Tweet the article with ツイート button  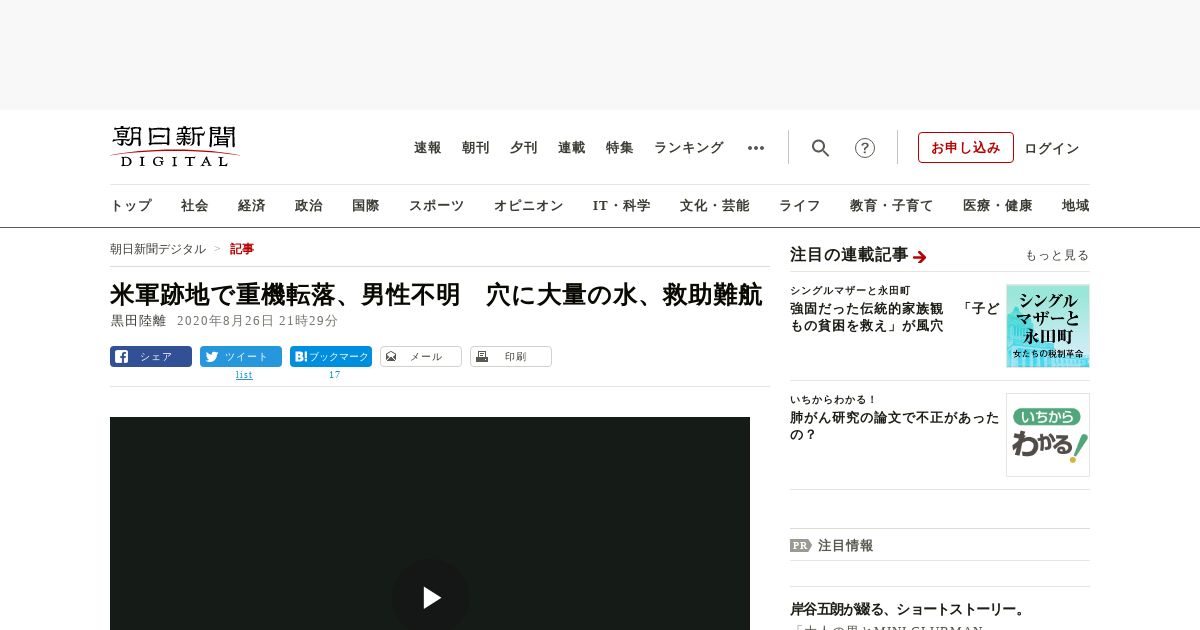coord(241,356)
